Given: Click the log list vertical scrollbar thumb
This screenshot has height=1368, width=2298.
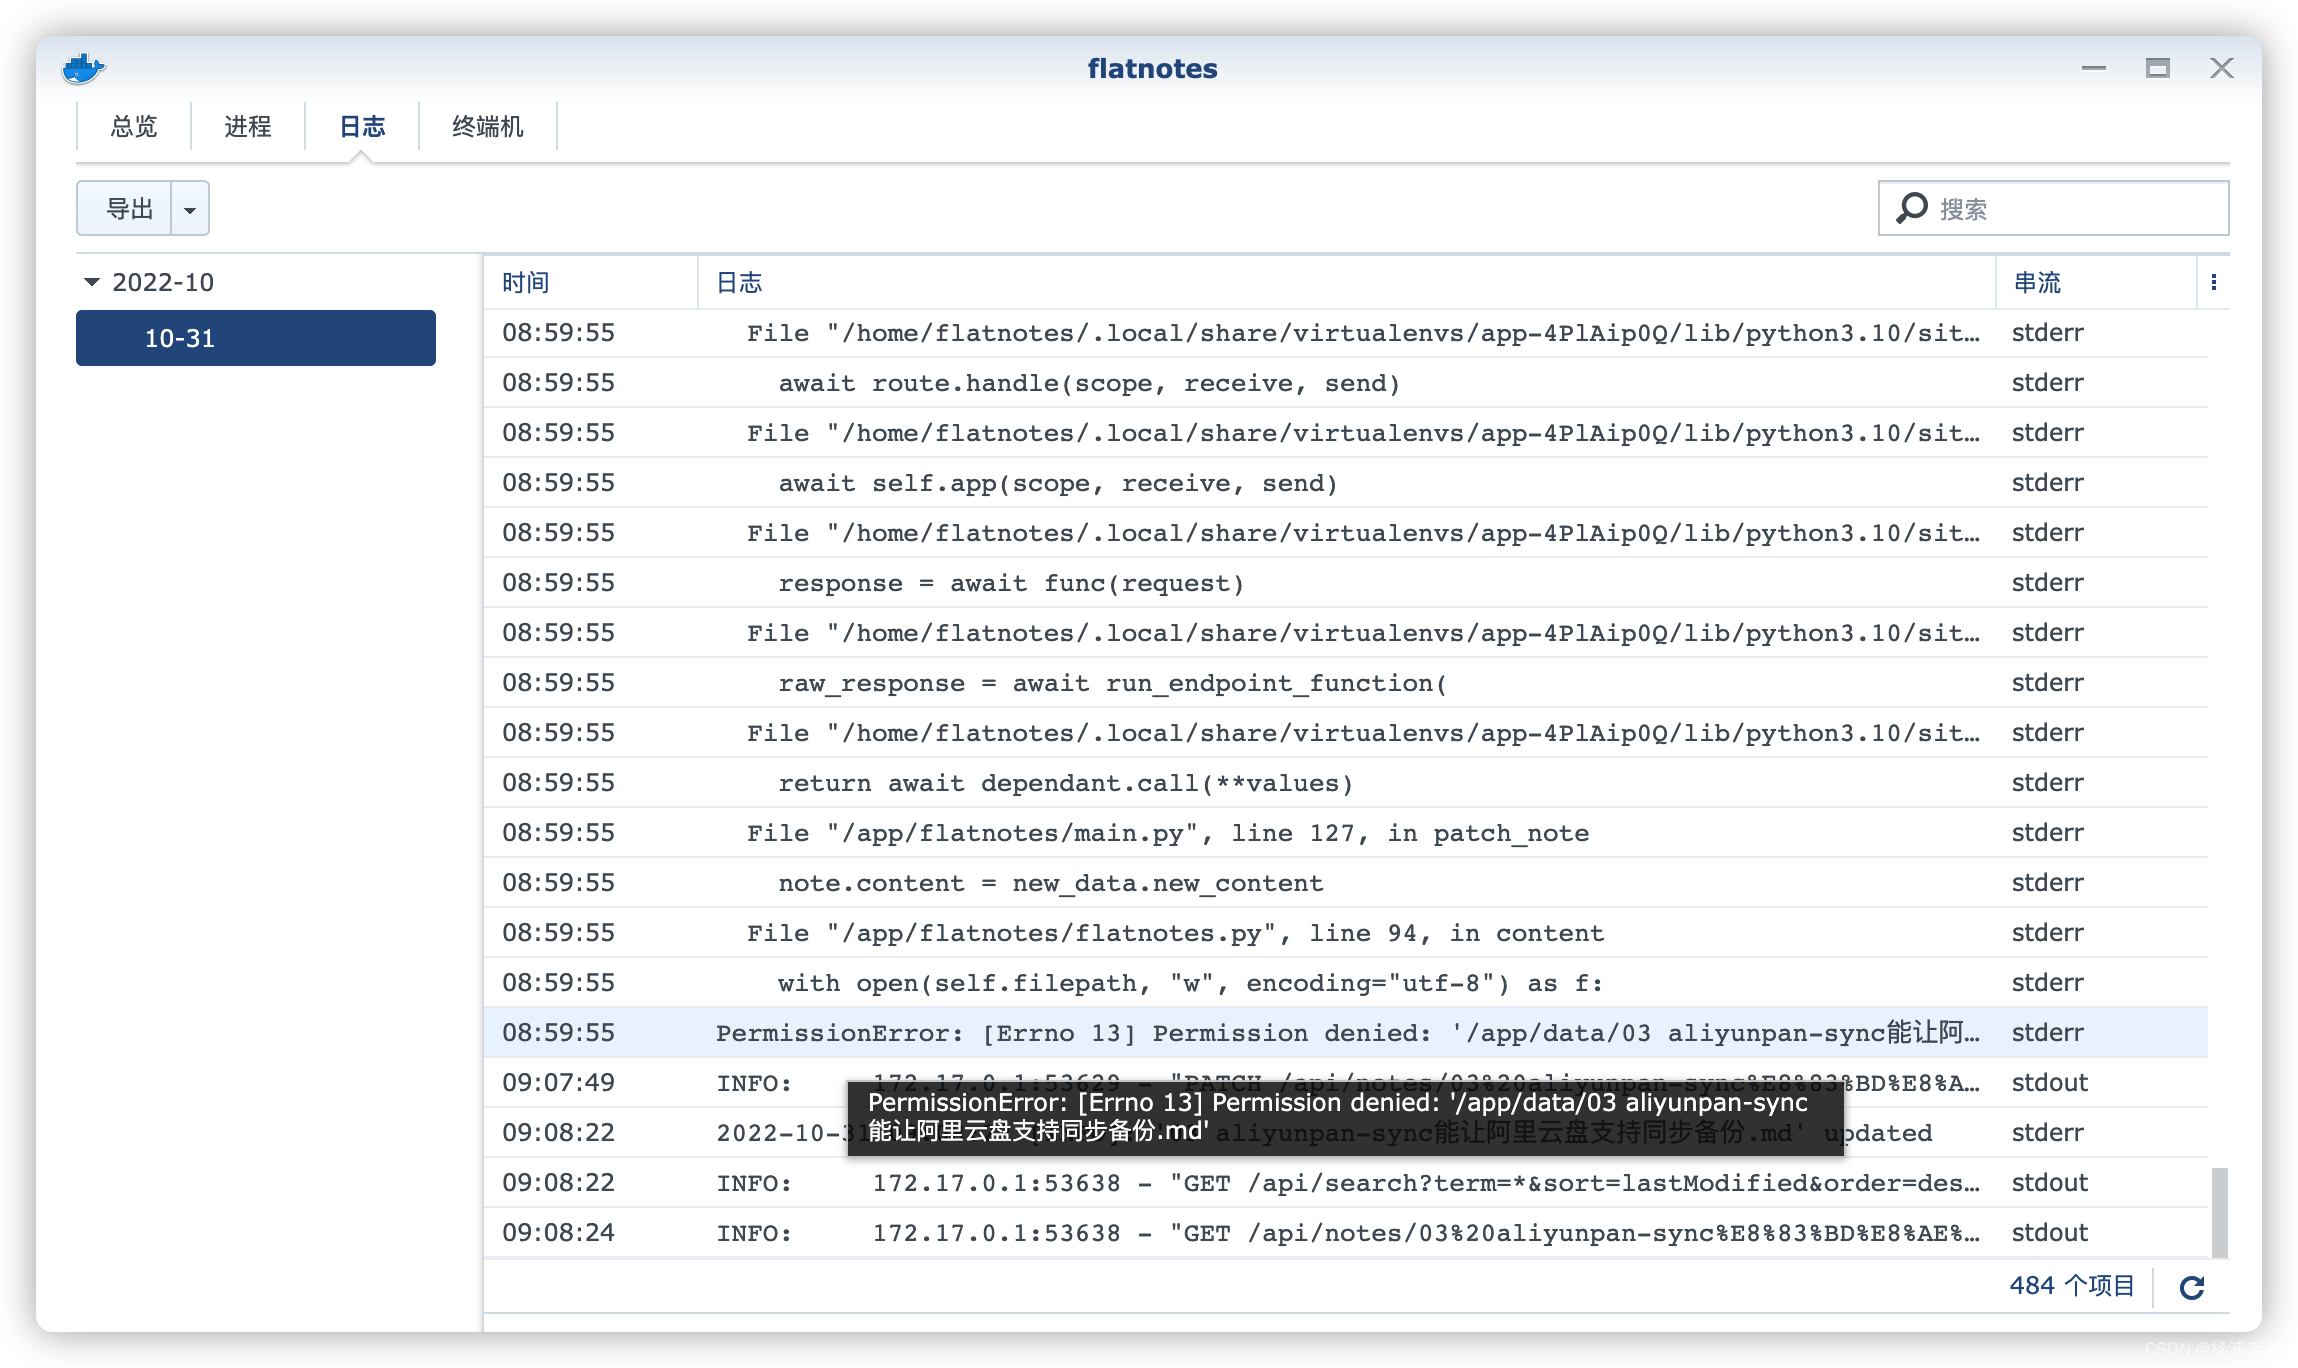Looking at the screenshot, I should 2220,1212.
